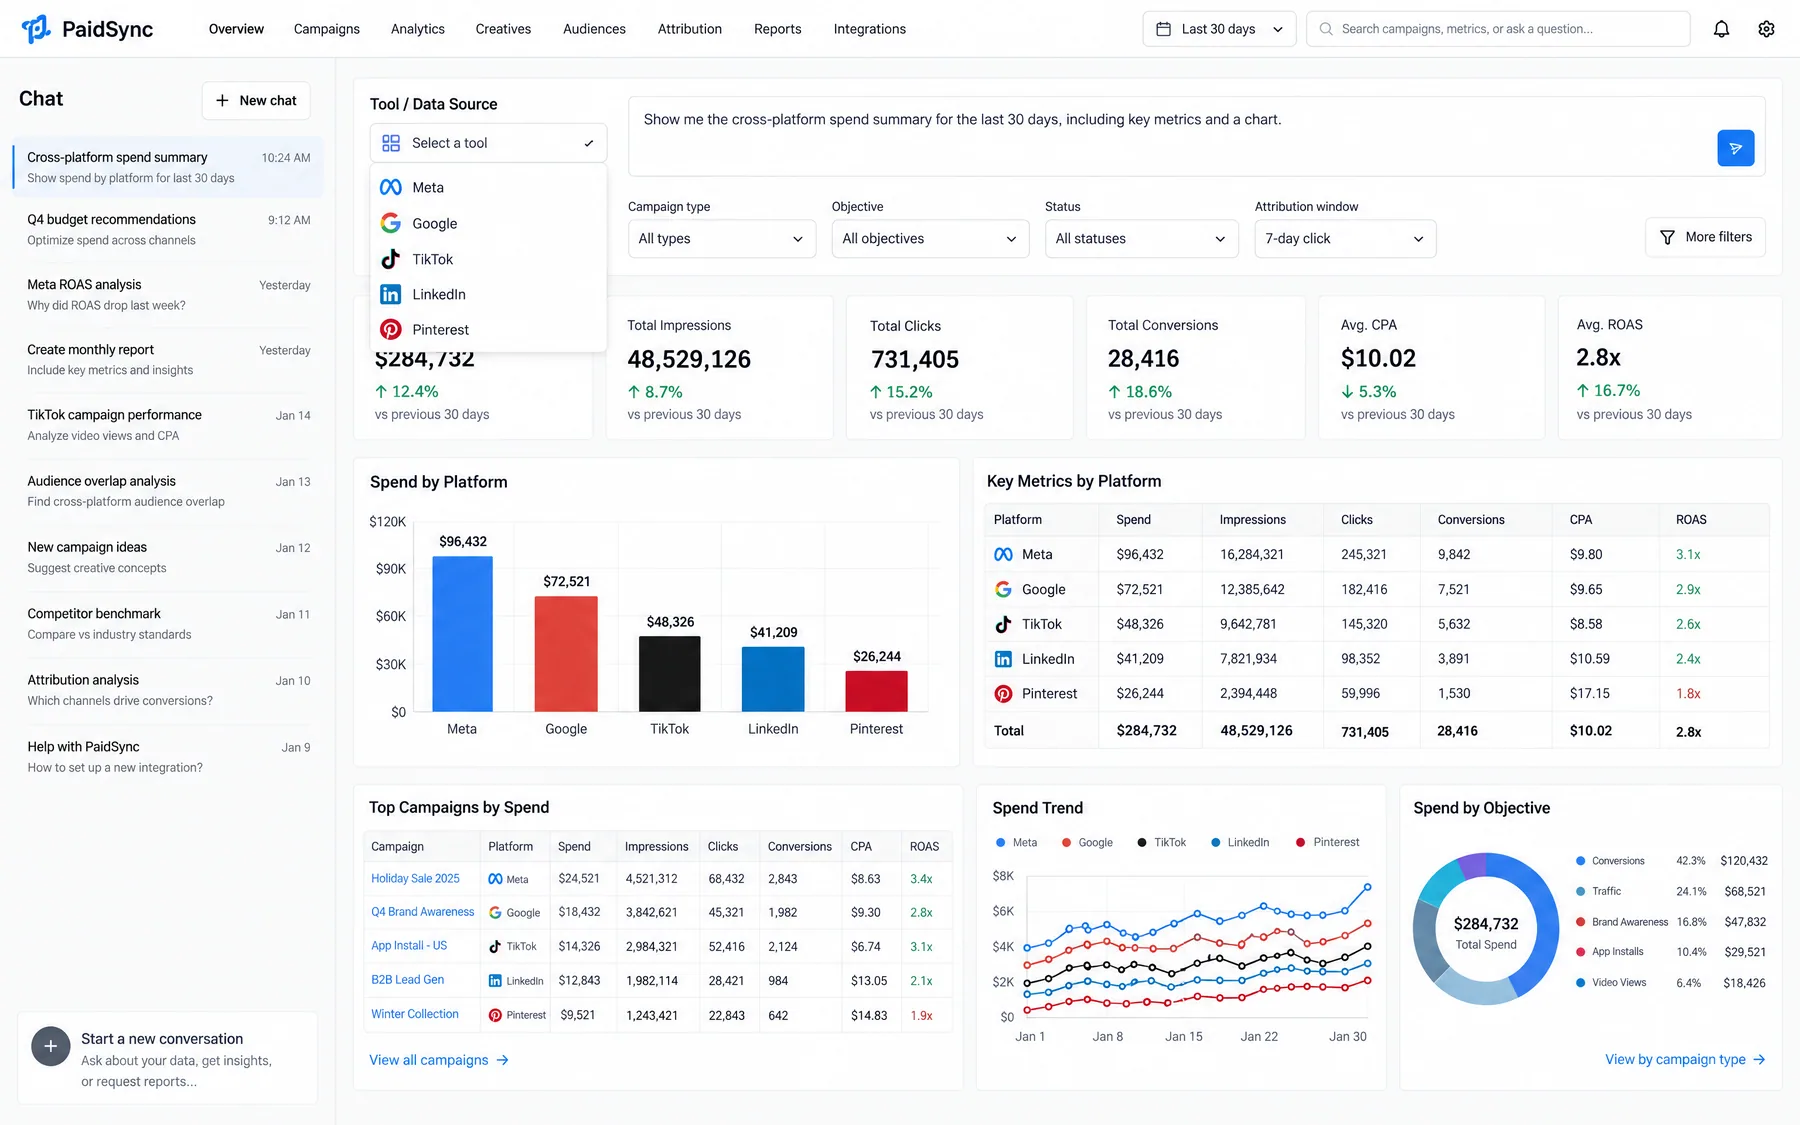Viewport: 1800px width, 1125px height.
Task: Go to the Campaigns tab
Action: [326, 29]
